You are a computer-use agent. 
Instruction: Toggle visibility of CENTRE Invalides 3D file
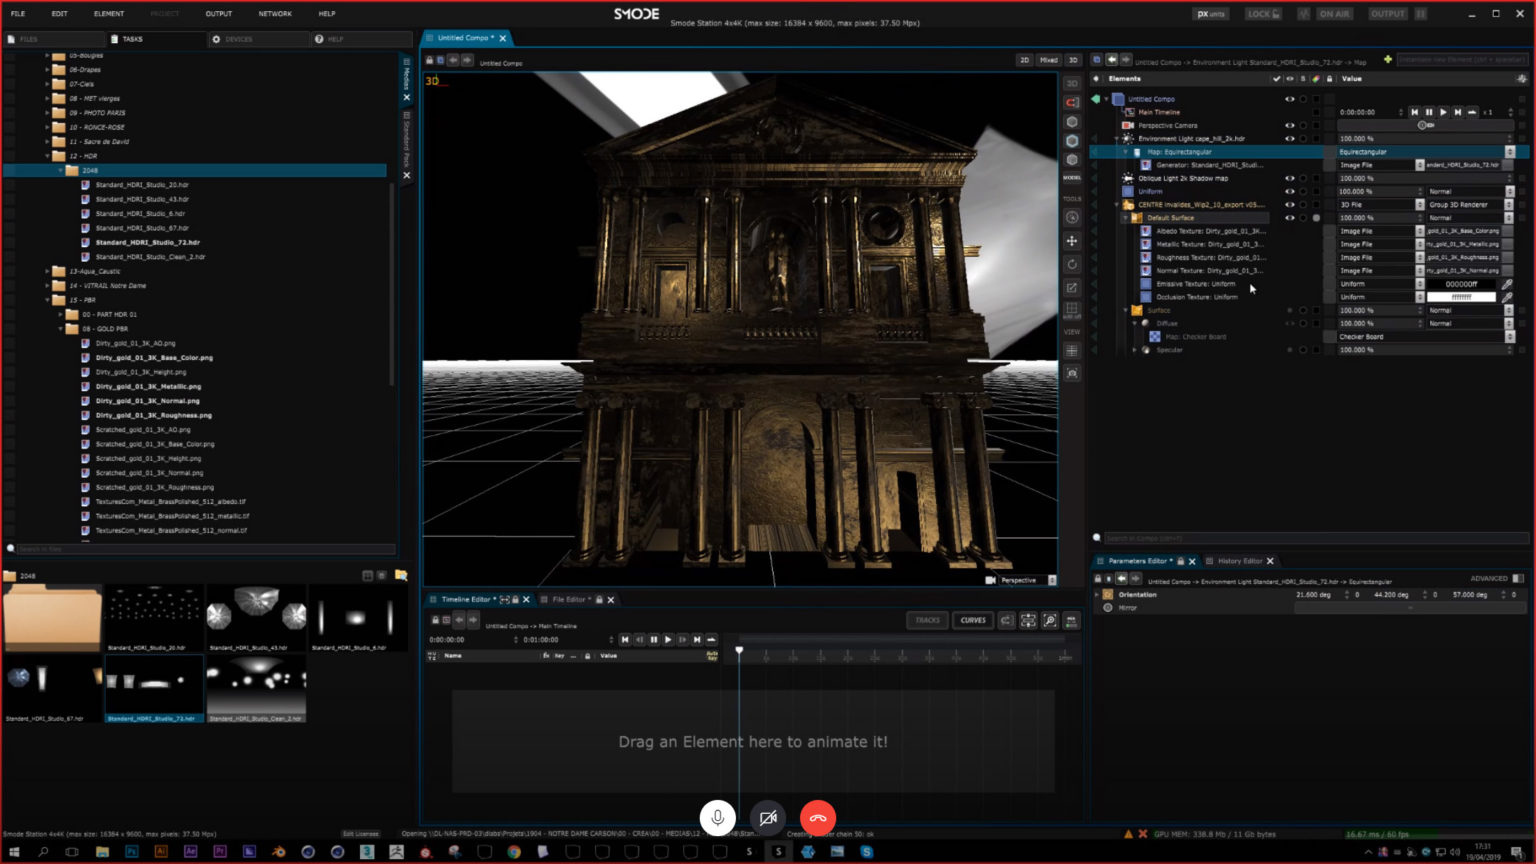(x=1289, y=204)
